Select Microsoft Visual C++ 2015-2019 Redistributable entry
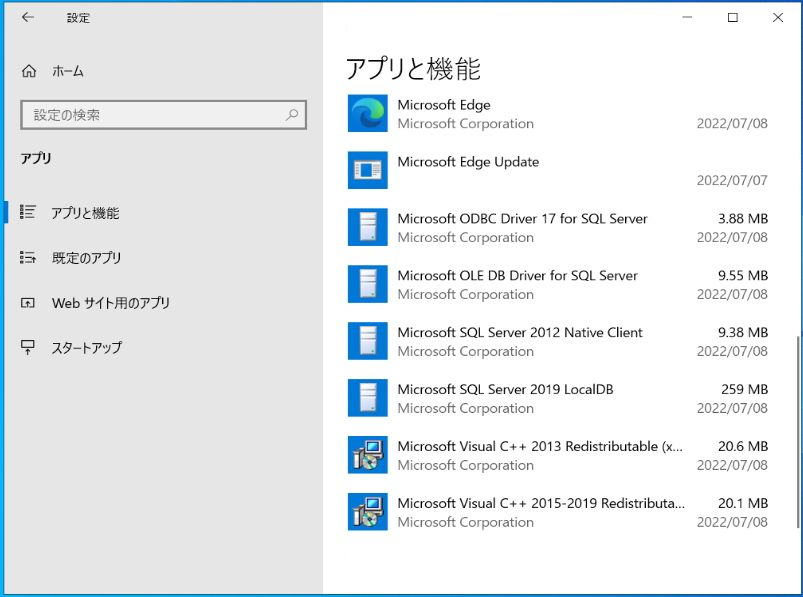This screenshot has height=597, width=803. click(541, 503)
